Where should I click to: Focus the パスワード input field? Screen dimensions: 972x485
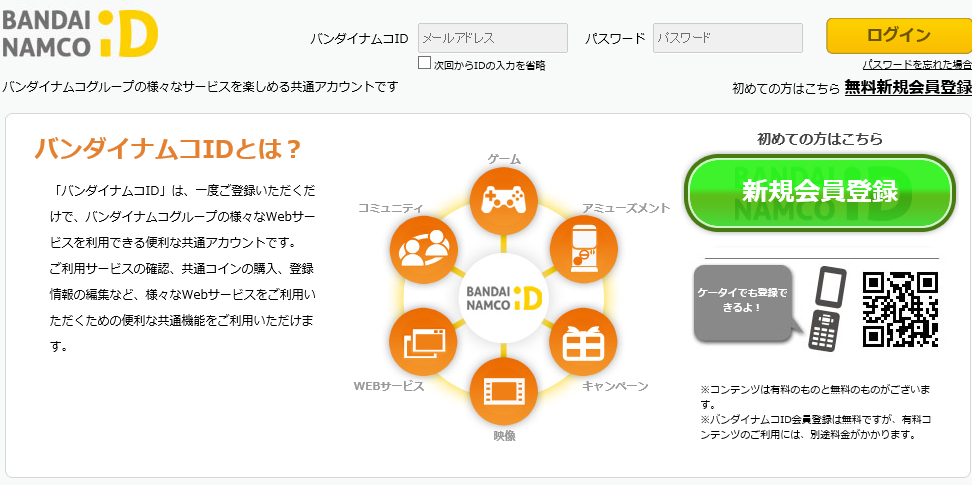(x=728, y=38)
